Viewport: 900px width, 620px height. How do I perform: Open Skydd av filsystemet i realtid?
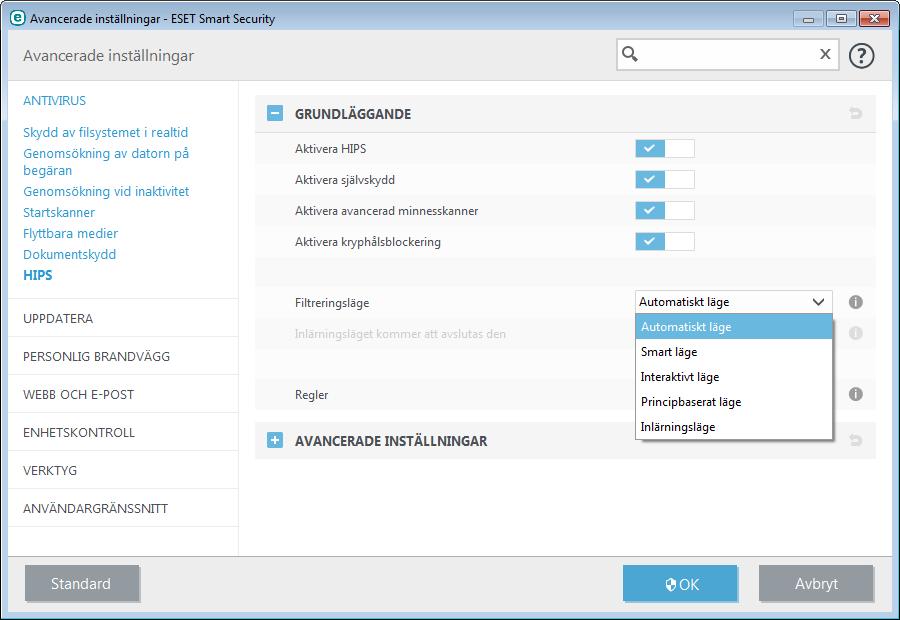(x=106, y=132)
